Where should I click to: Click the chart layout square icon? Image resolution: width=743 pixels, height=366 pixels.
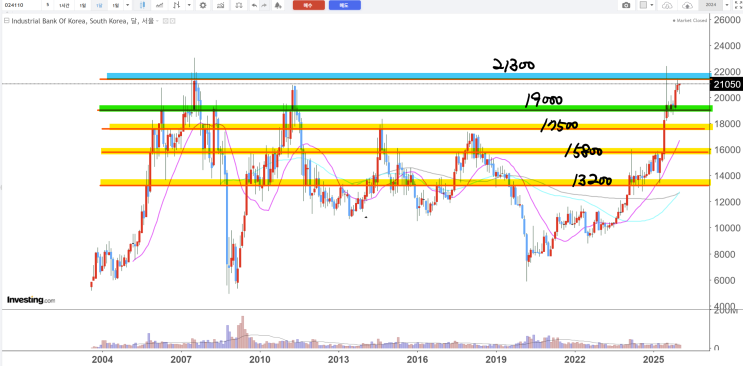643,5
